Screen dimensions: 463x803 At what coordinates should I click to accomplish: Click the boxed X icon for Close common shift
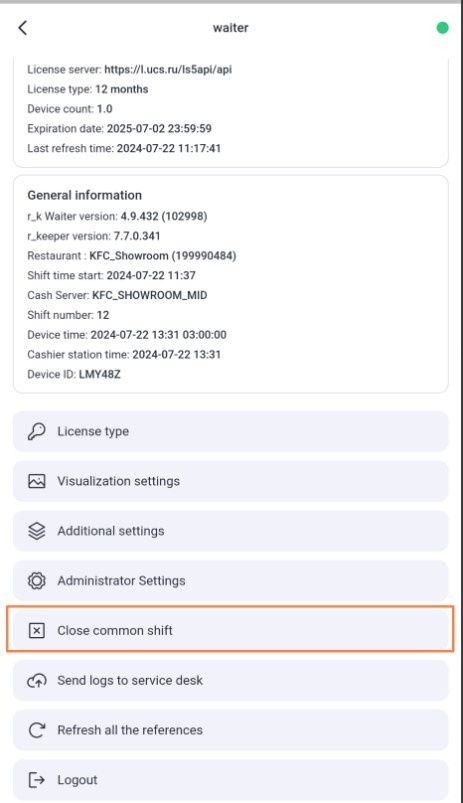coord(36,630)
